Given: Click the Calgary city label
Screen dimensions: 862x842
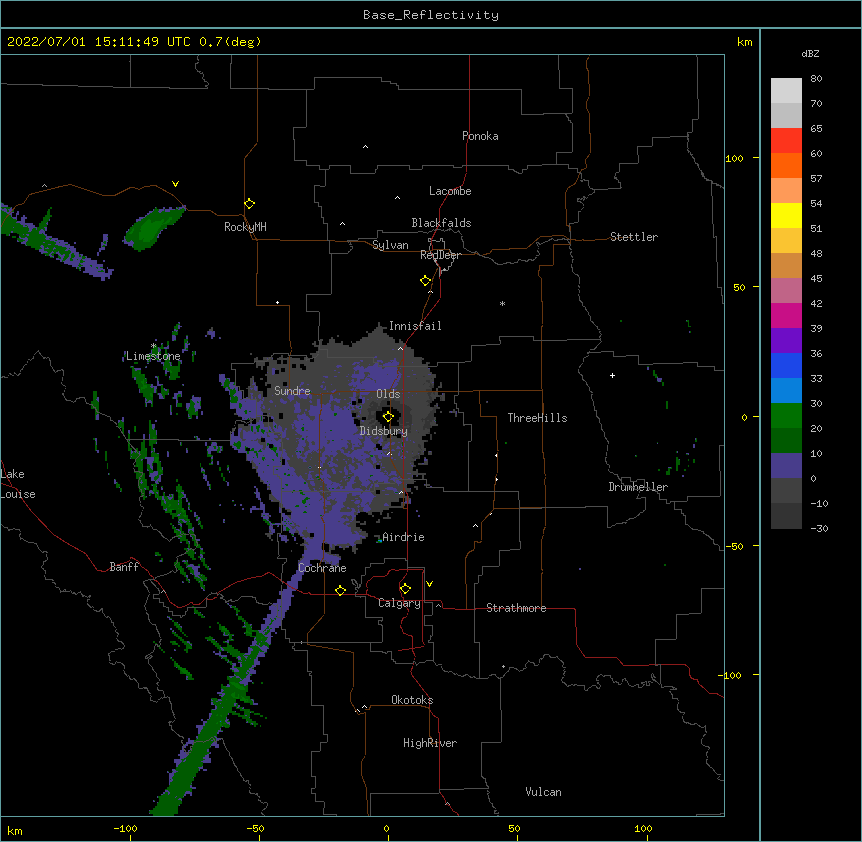Looking at the screenshot, I should pos(399,603).
